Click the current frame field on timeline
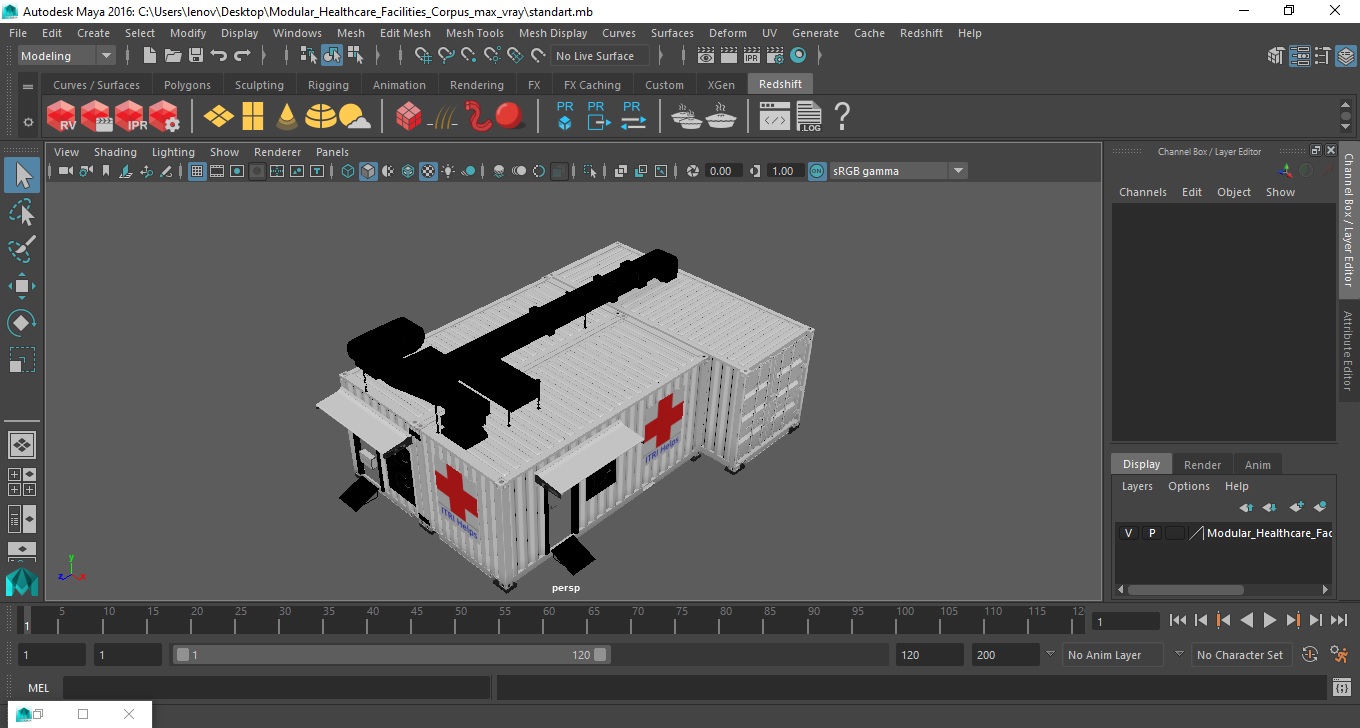The image size is (1360, 728). pos(1125,621)
